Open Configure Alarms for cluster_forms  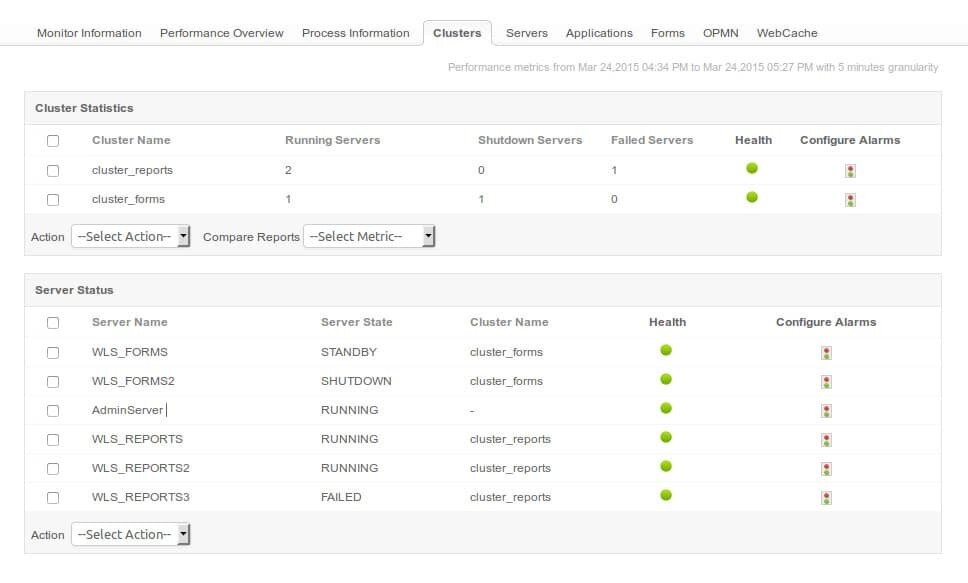tap(849, 199)
